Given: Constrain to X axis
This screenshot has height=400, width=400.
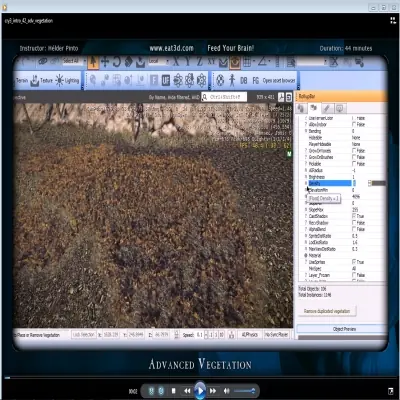Looking at the screenshot, I should [176, 62].
